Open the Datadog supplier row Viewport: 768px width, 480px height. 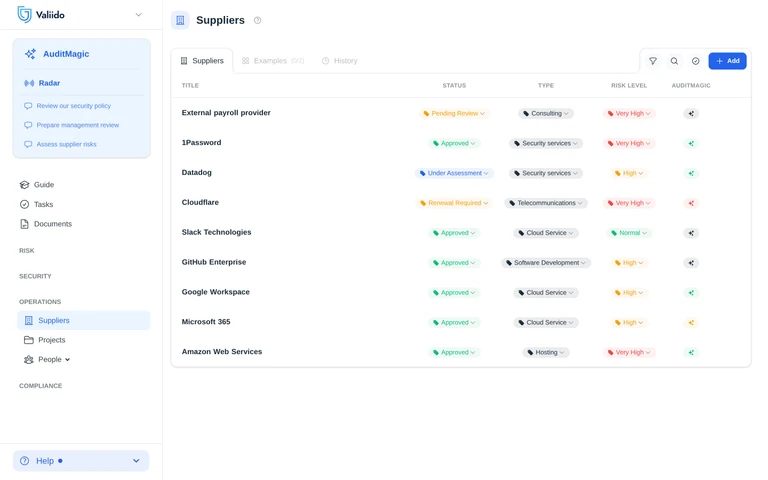pos(196,172)
